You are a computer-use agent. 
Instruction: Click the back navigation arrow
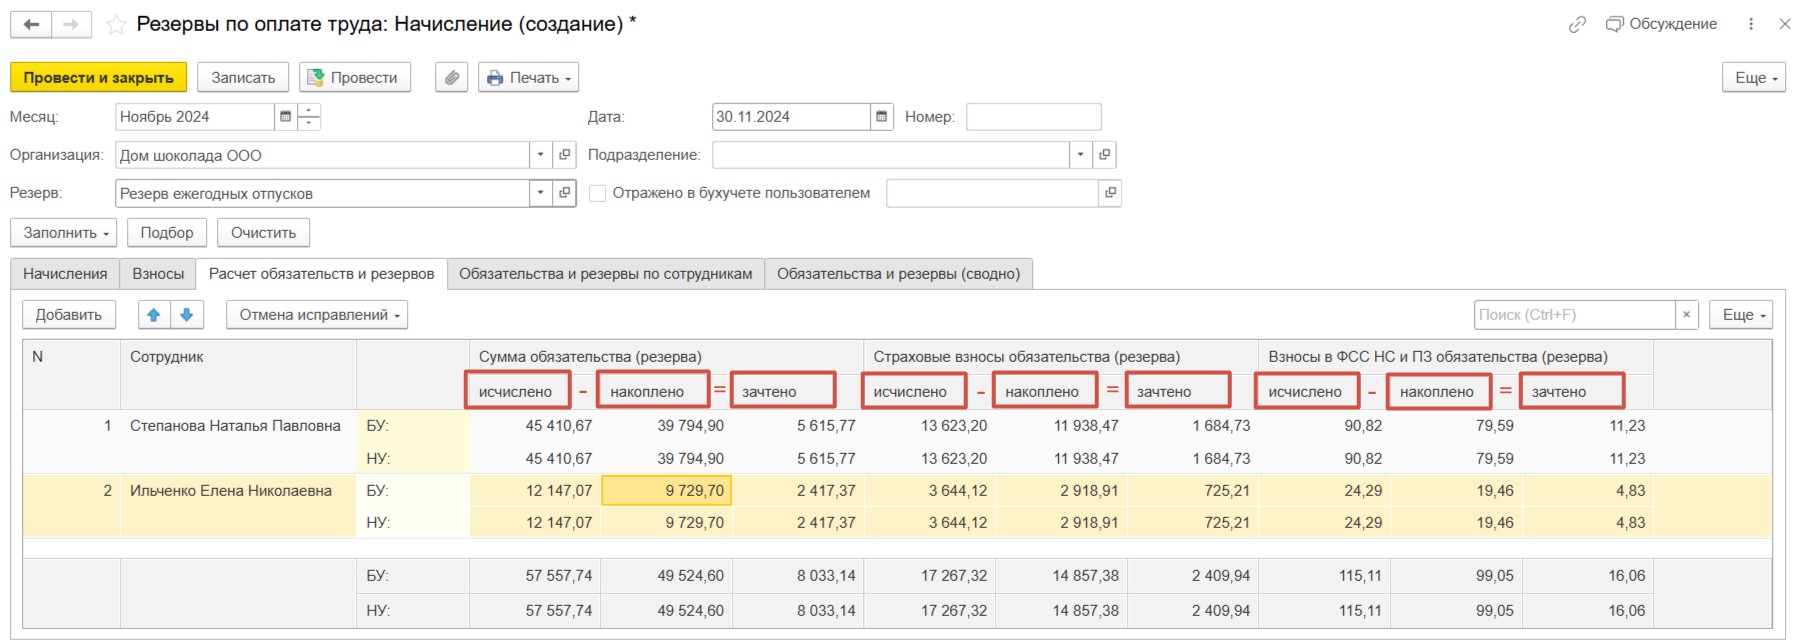point(31,24)
